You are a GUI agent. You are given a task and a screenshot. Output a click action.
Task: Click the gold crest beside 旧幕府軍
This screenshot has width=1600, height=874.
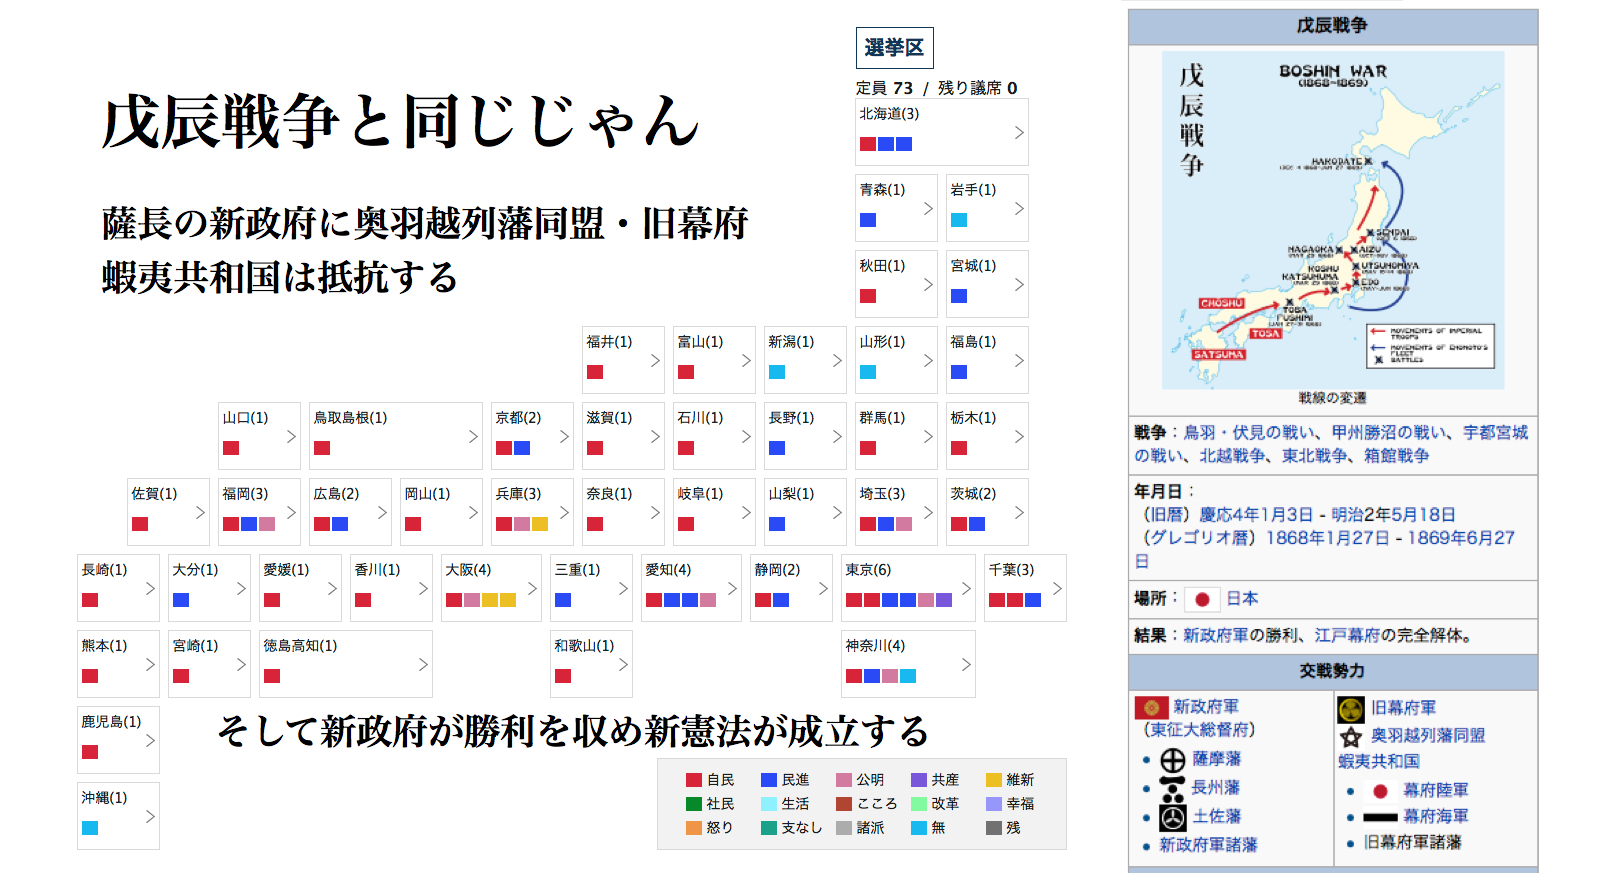pos(1351,709)
